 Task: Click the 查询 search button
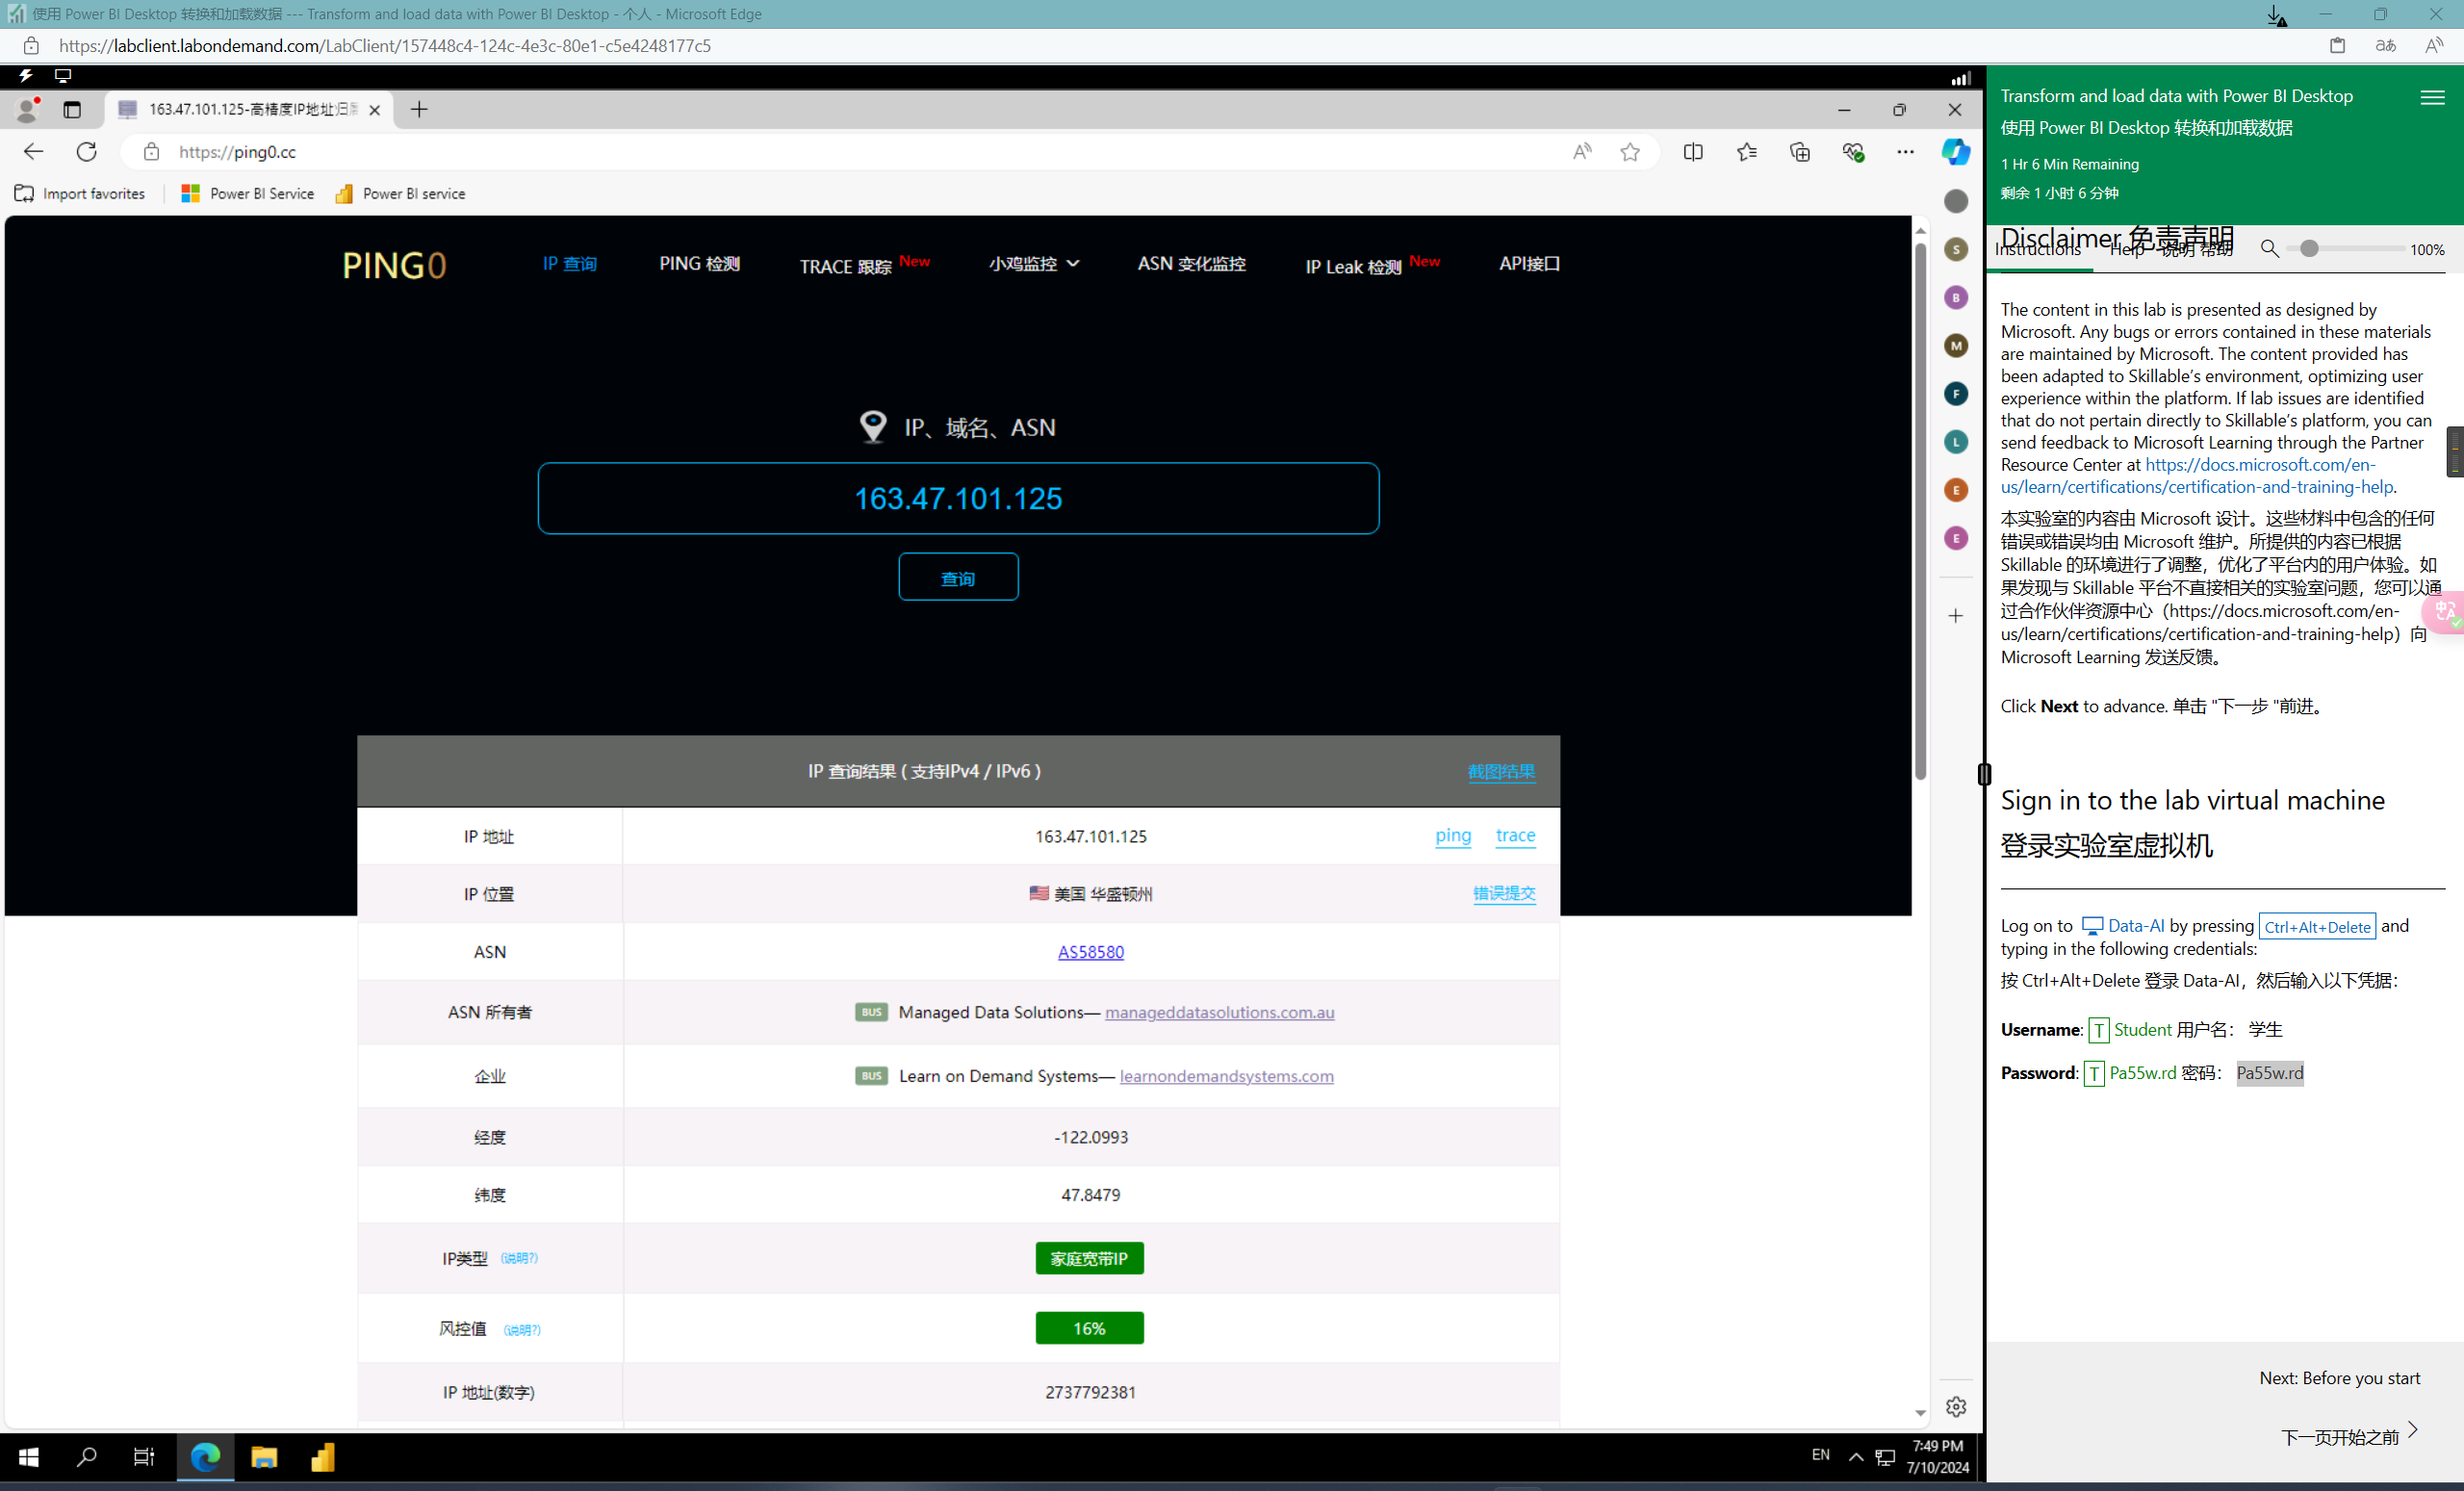[957, 578]
